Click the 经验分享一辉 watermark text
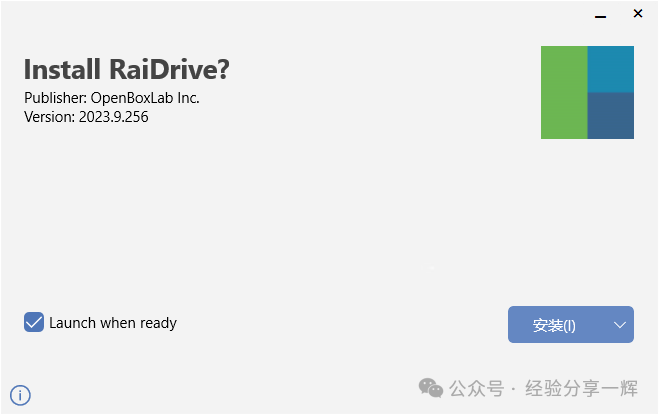Image resolution: width=659 pixels, height=415 pixels. (x=581, y=388)
